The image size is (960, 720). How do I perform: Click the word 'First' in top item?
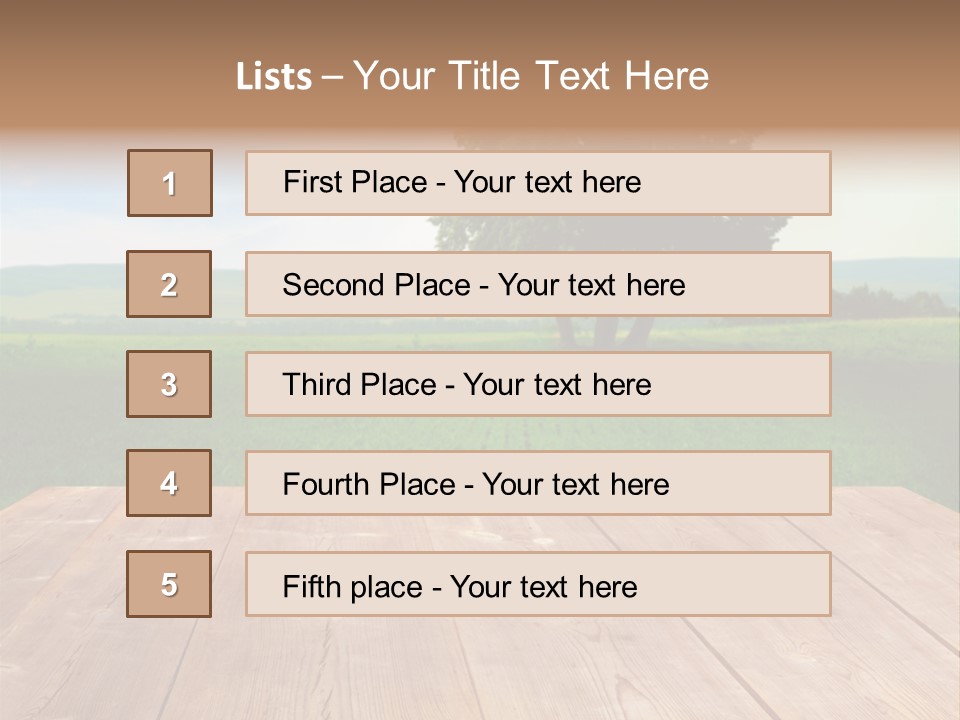point(311,182)
